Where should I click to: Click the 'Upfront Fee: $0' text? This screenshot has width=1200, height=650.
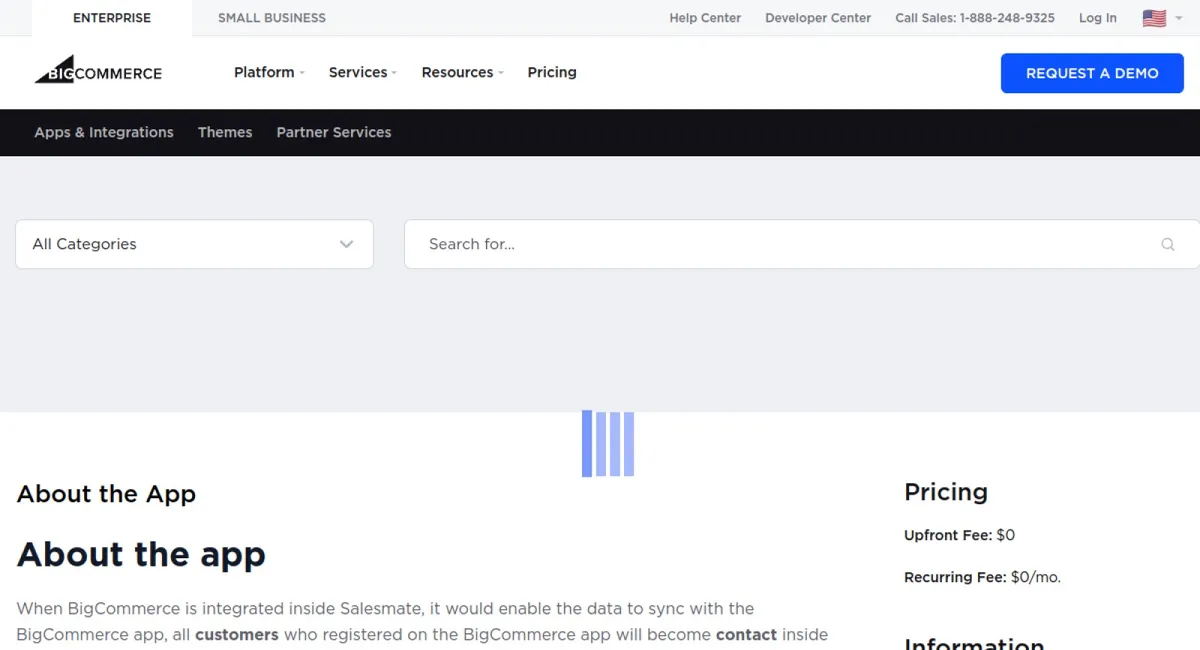click(x=959, y=535)
